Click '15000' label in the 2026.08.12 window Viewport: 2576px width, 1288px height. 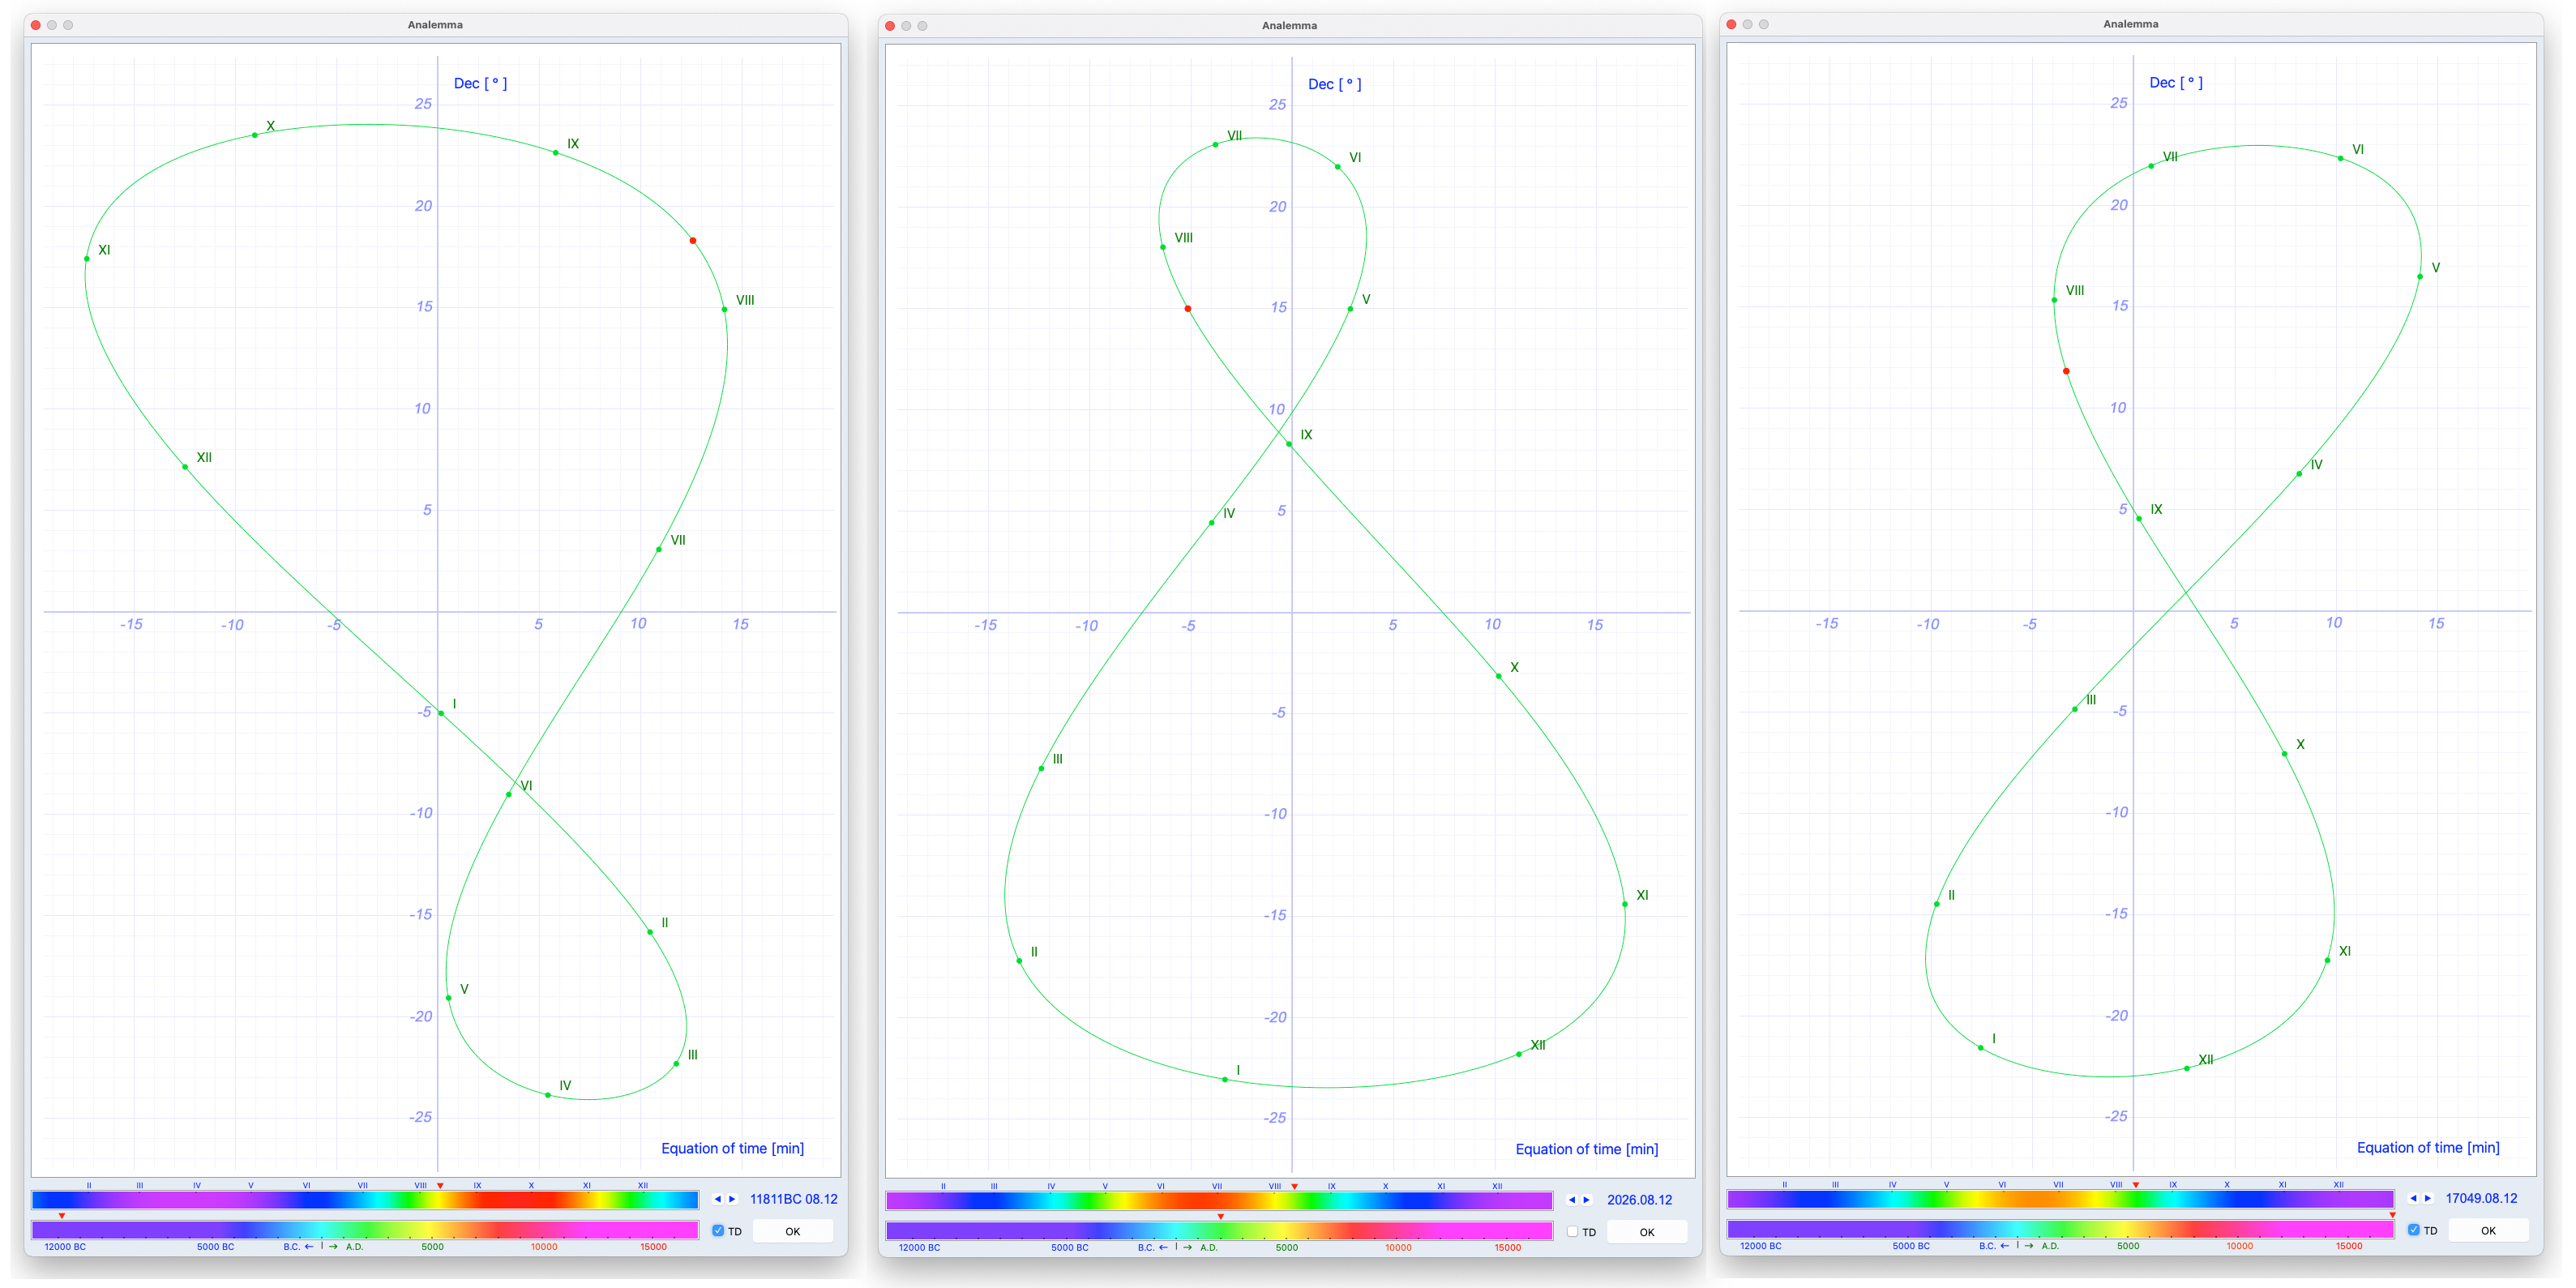[x=1508, y=1248]
